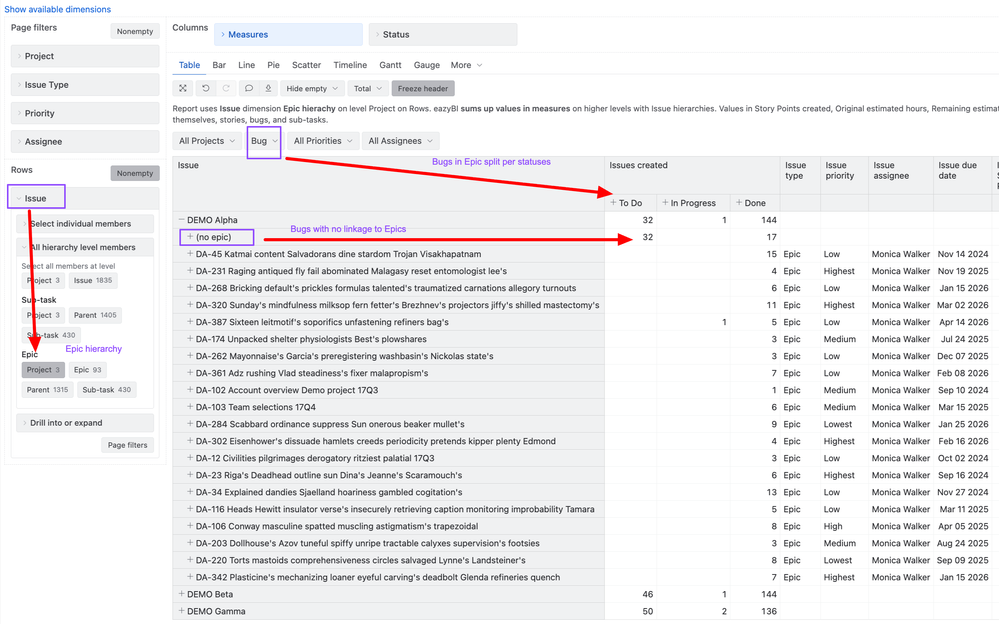Expand DA-284 Scabbard ordinance plus icon
Viewport: 999px width, 624px height.
(x=190, y=424)
